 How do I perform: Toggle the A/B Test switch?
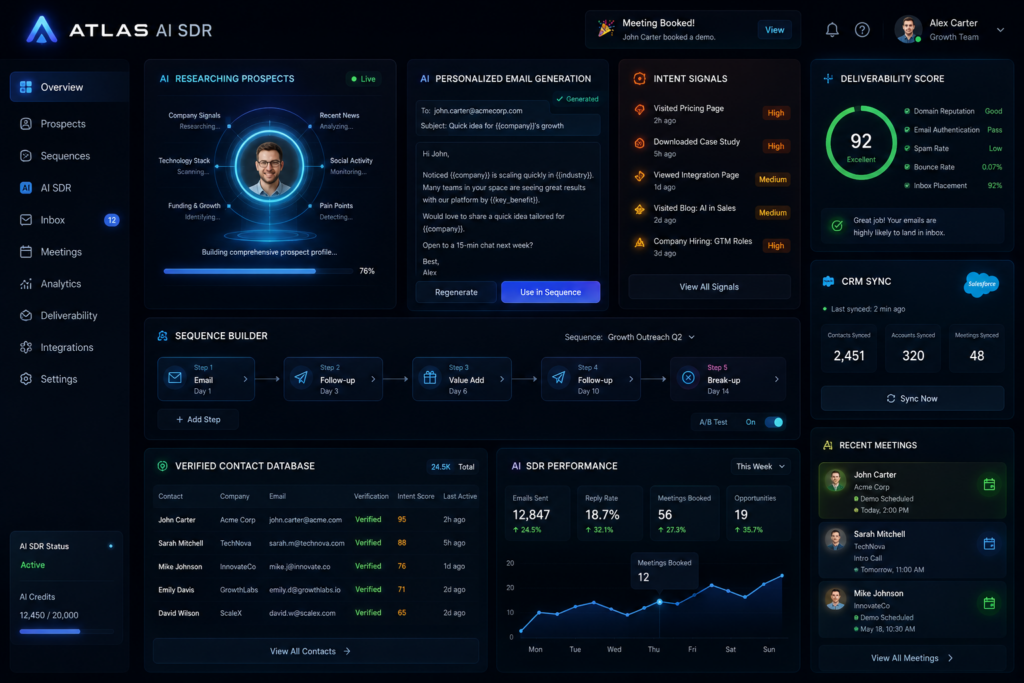pyautogui.click(x=774, y=422)
